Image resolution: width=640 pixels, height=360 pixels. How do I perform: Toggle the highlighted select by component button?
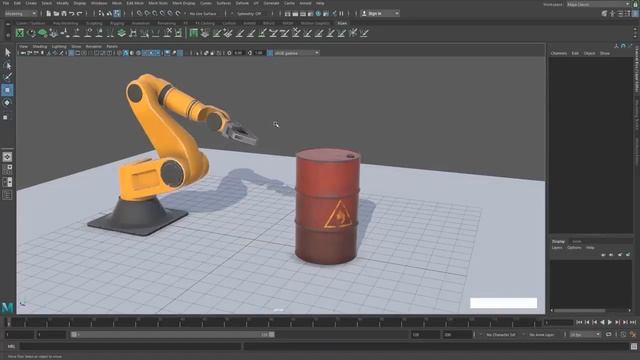(117, 13)
